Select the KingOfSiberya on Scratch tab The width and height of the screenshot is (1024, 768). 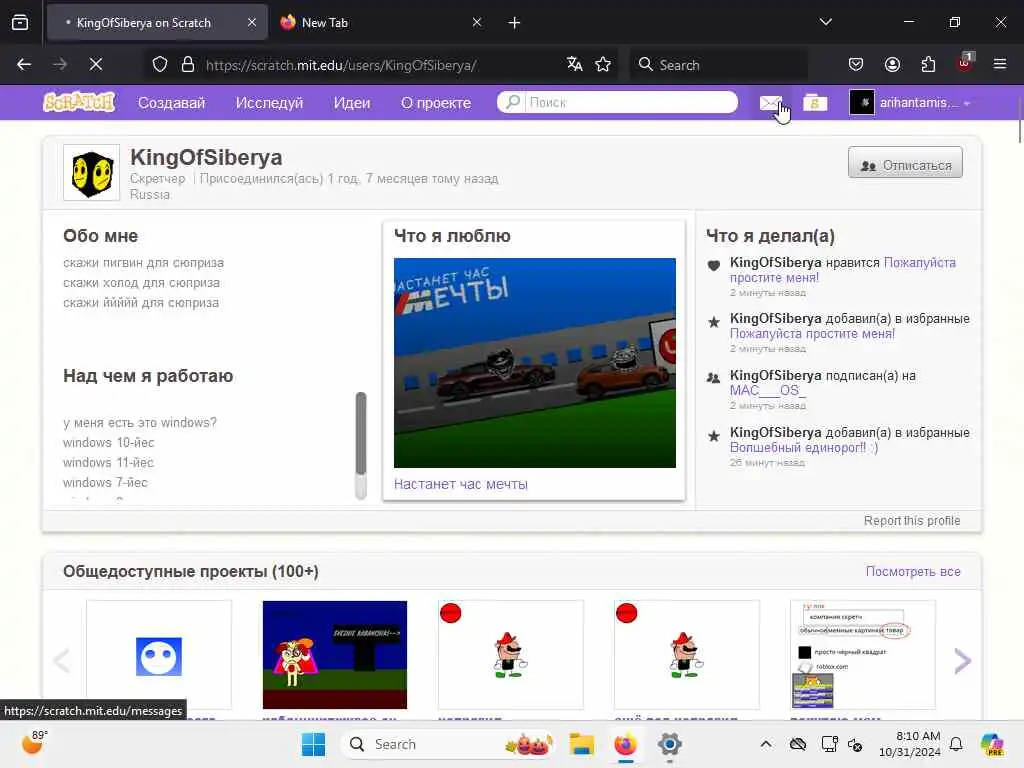157,23
